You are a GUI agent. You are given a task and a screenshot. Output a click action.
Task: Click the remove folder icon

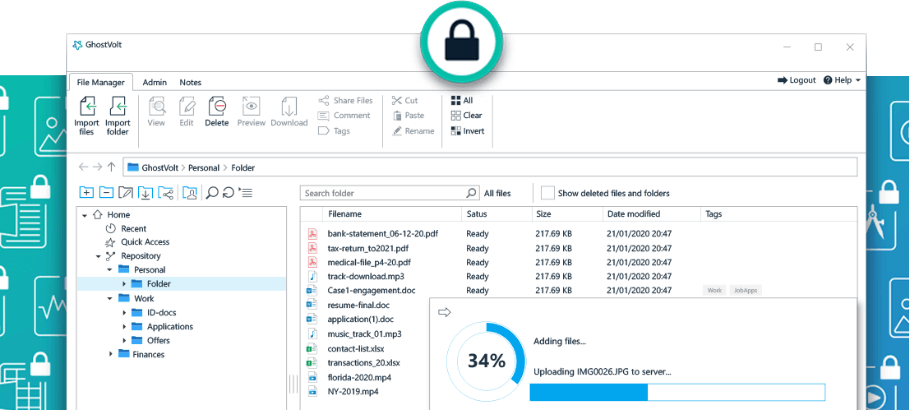tap(106, 193)
